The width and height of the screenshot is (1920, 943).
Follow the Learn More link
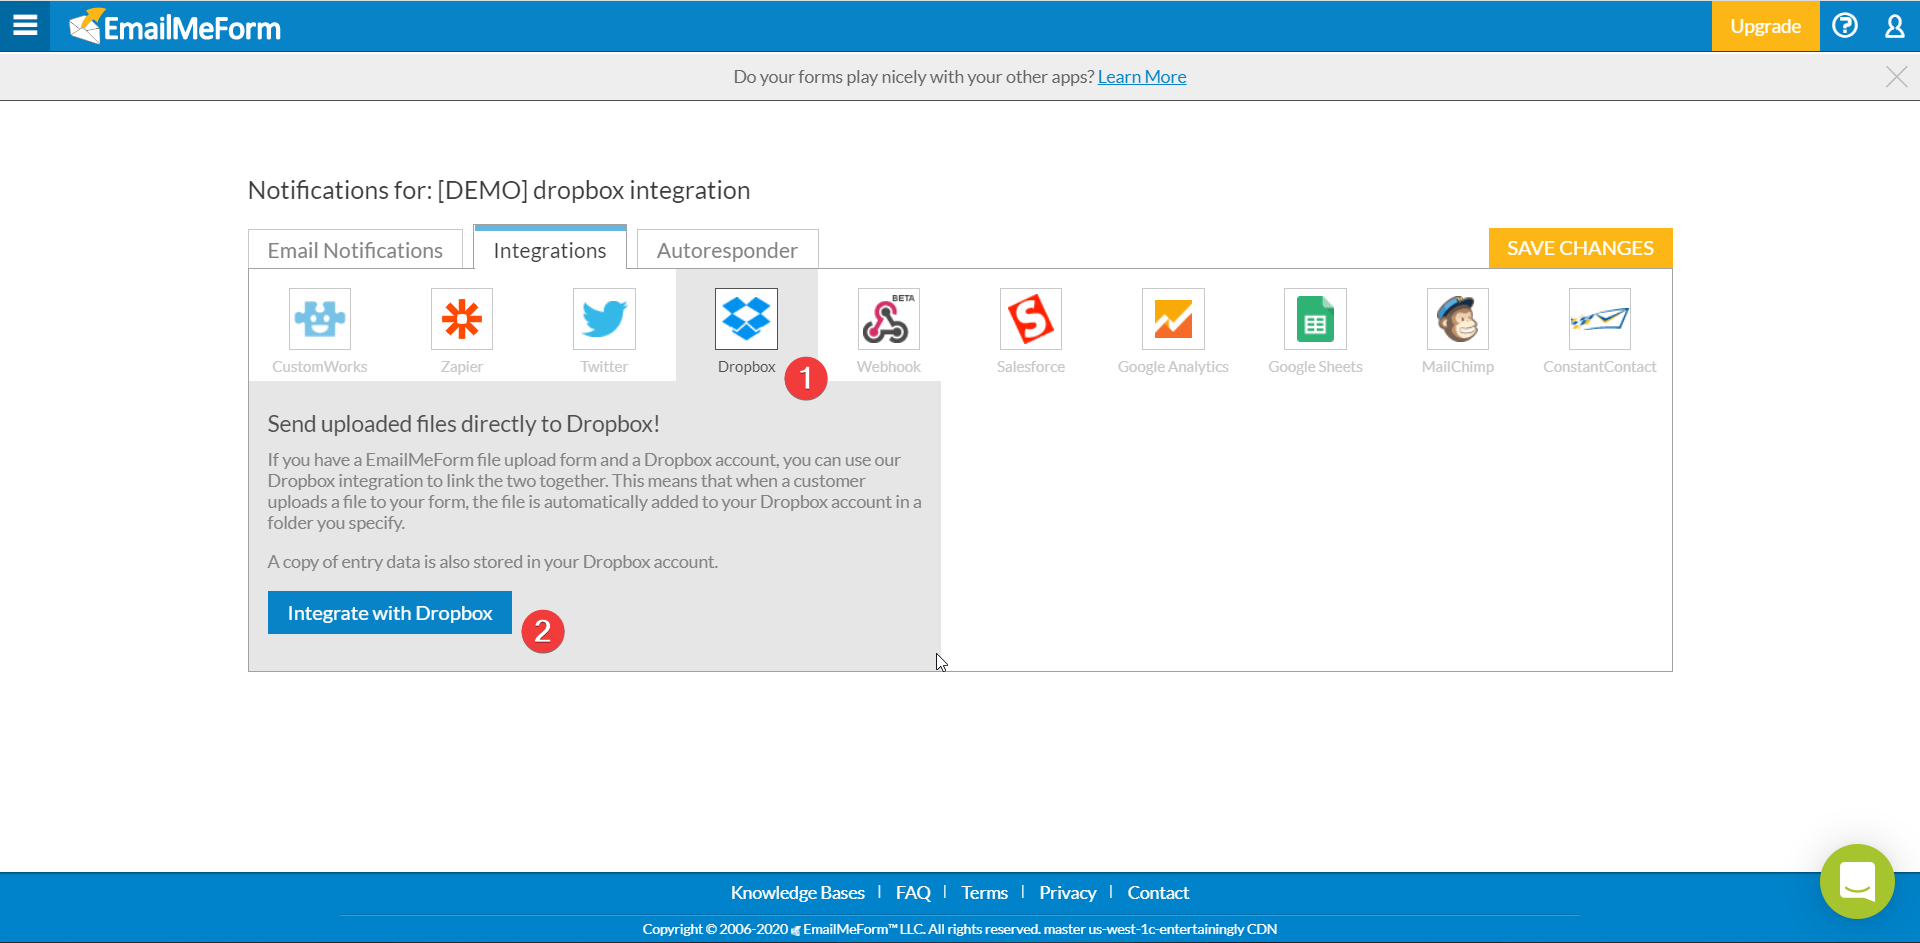1142,77
